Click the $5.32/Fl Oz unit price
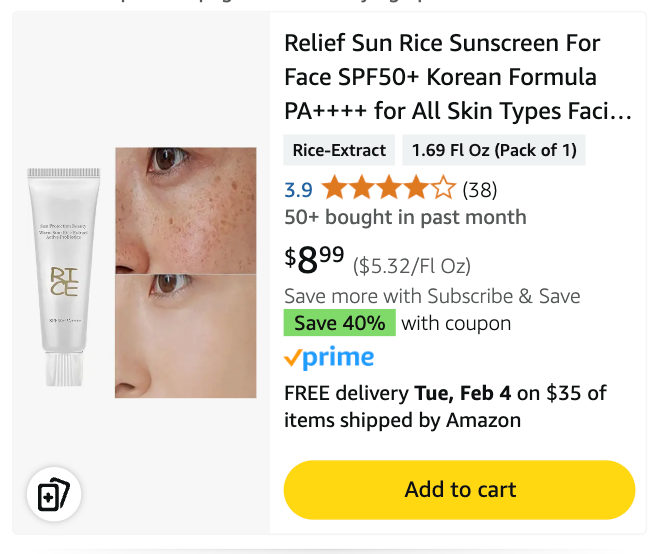Viewport: 662px width, 554px height. (411, 265)
